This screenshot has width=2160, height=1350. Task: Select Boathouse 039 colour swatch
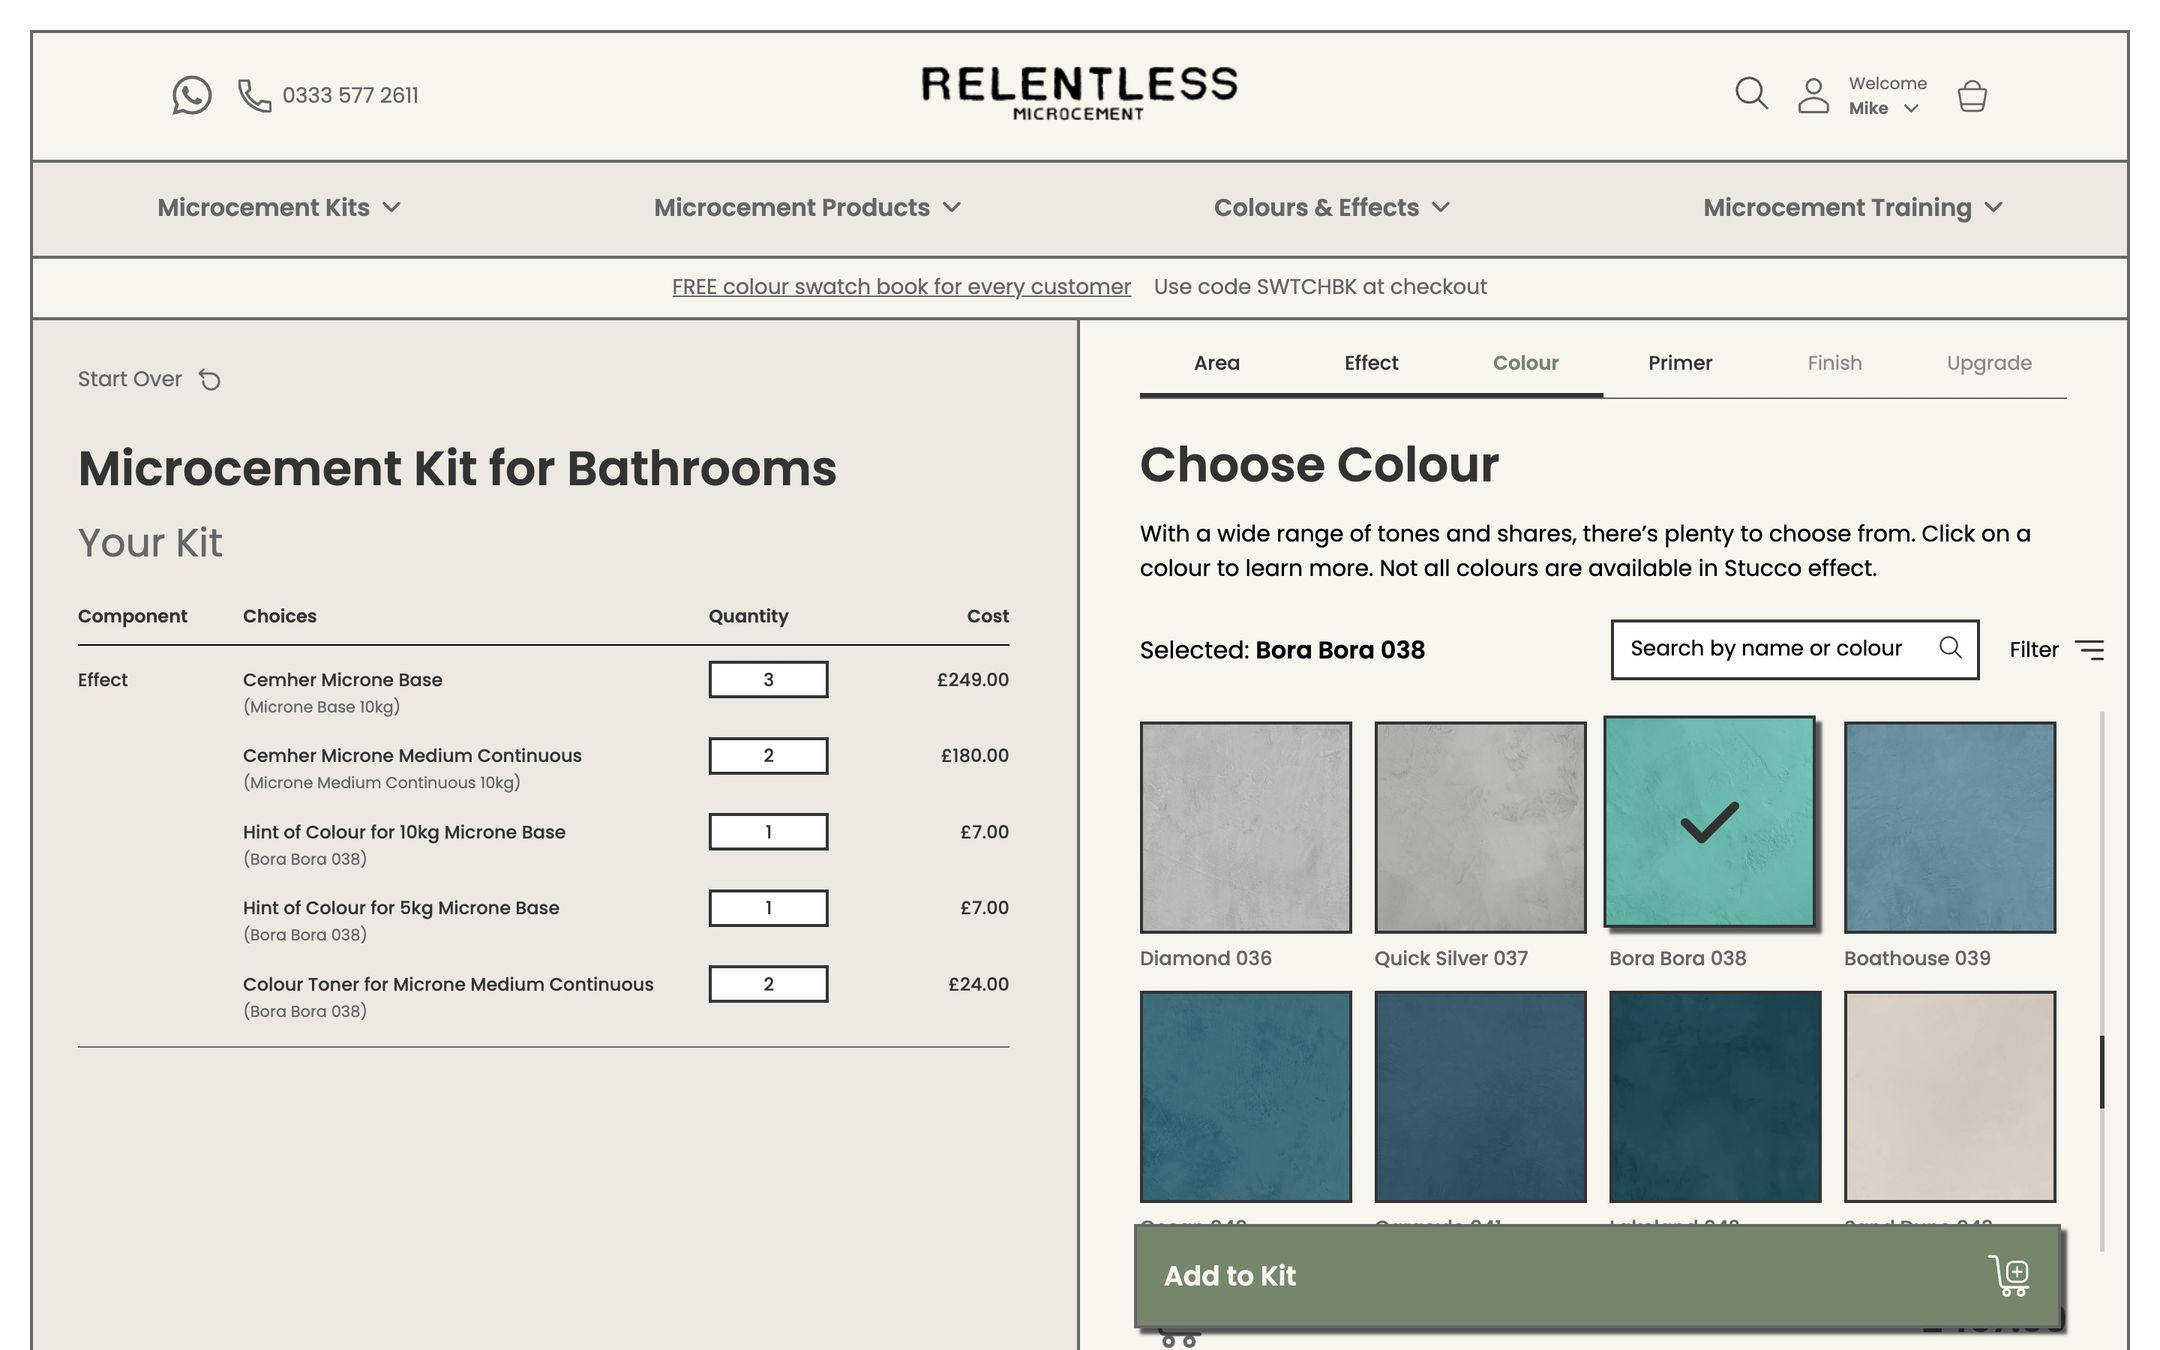tap(1950, 827)
